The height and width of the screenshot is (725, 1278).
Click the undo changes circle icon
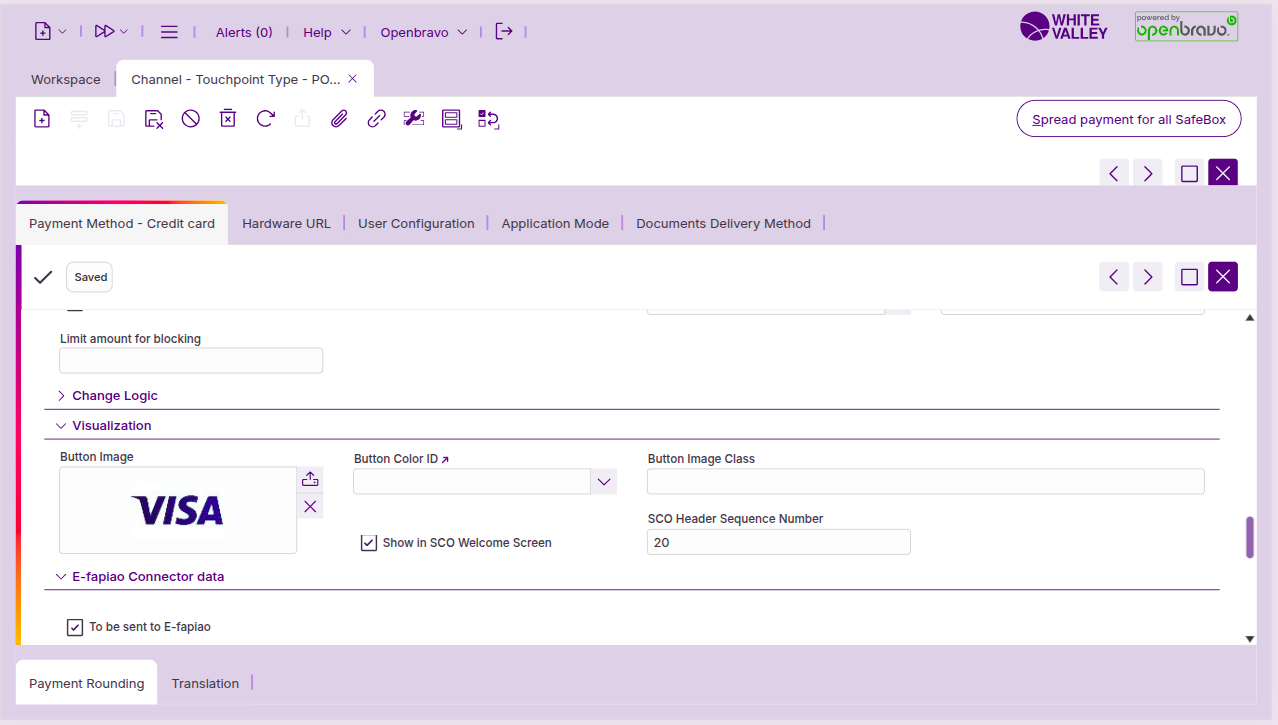pyautogui.click(x=191, y=119)
